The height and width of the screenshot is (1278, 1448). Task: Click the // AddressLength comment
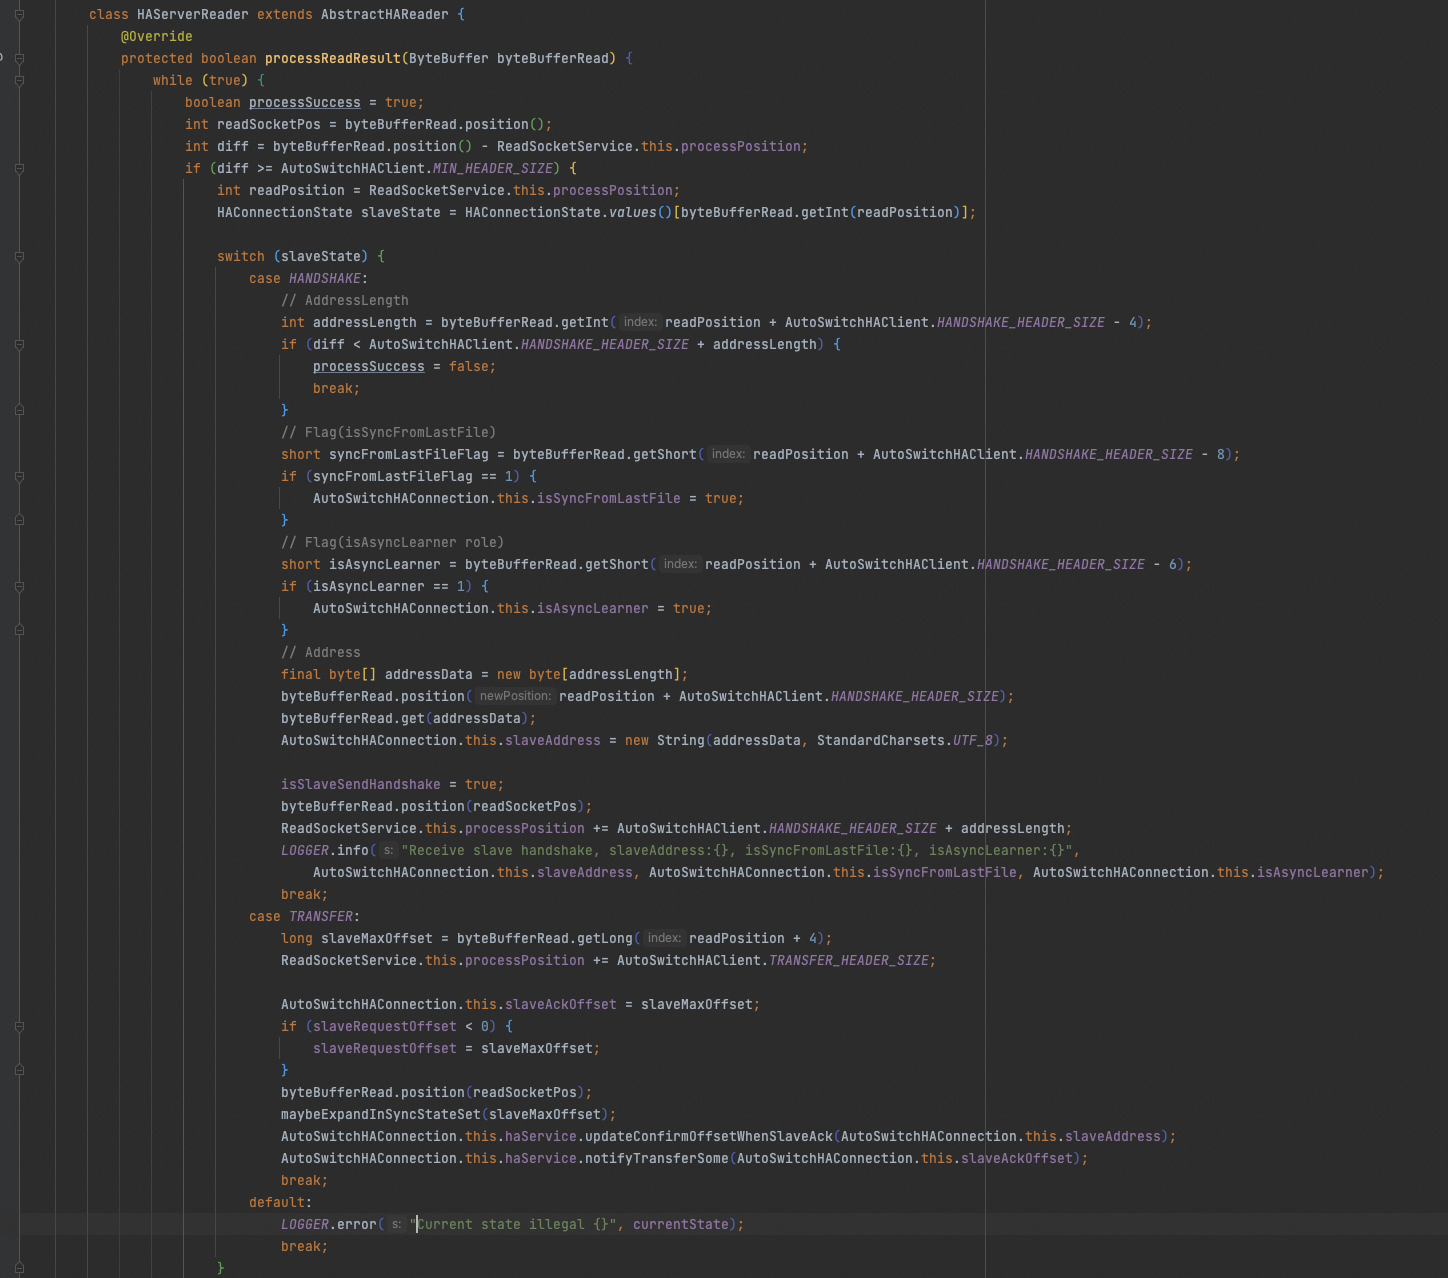pyautogui.click(x=345, y=301)
